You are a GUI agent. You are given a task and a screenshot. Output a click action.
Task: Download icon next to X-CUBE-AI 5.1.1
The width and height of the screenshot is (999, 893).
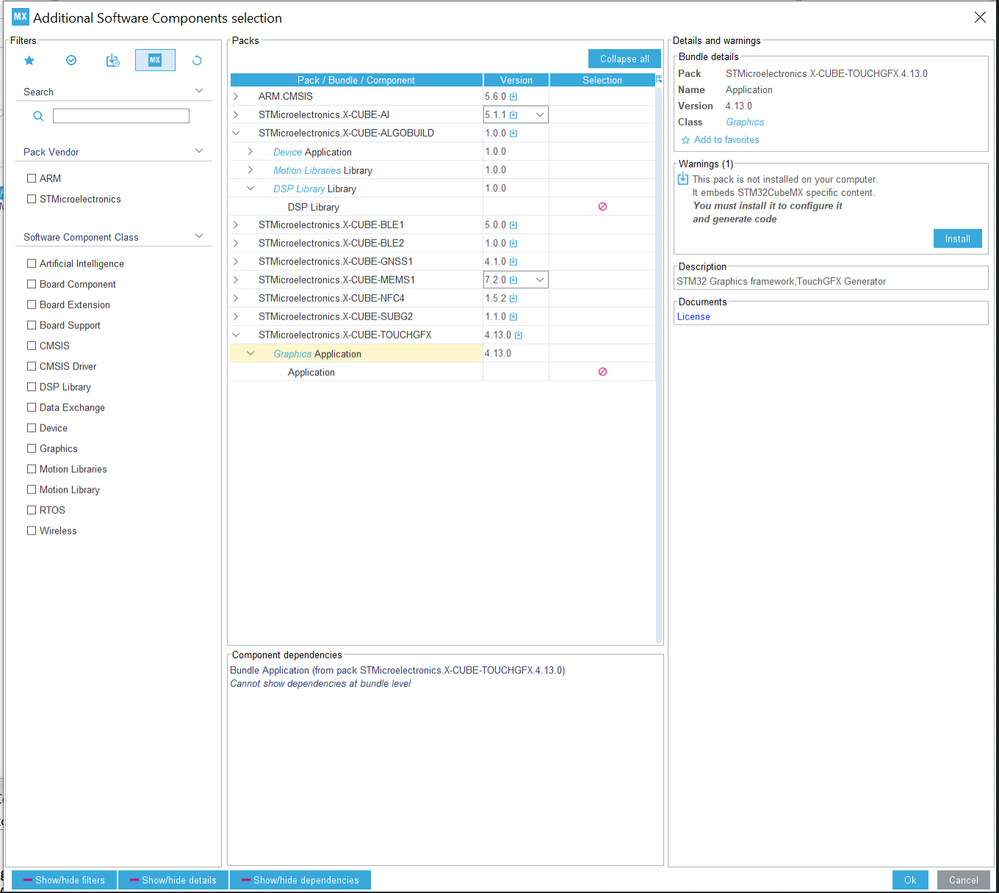(514, 115)
